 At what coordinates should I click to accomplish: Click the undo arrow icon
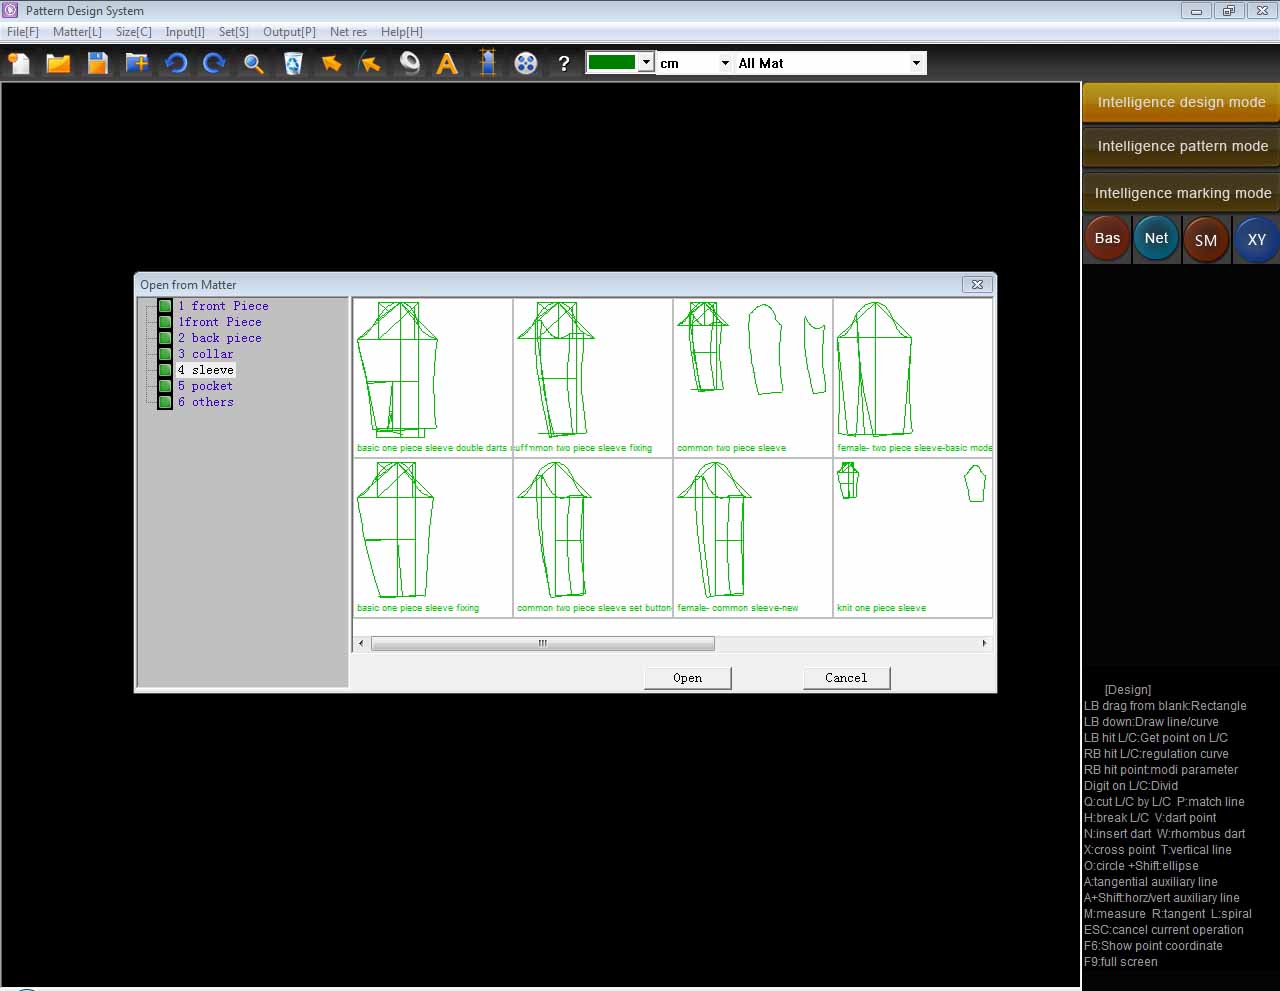176,64
